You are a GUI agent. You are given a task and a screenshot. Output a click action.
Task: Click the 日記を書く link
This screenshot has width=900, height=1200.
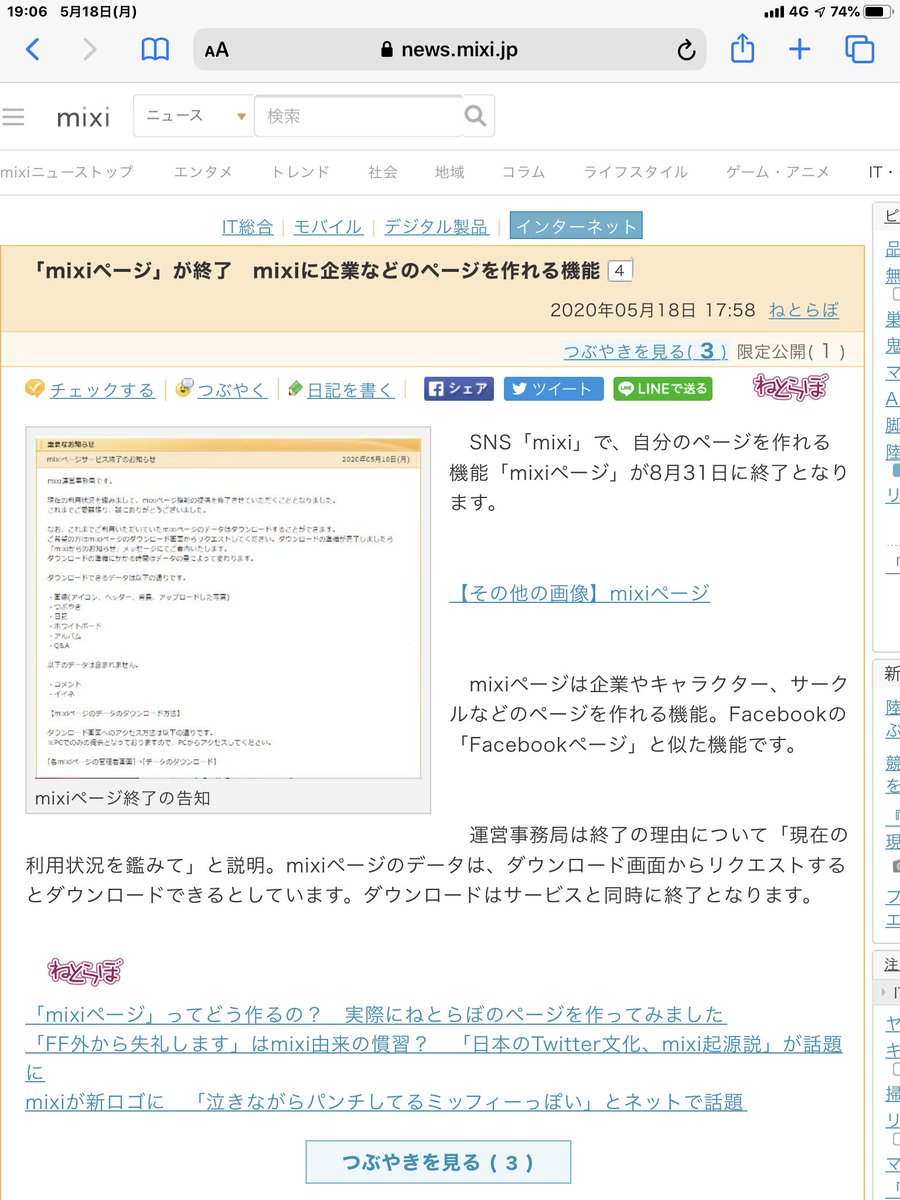coord(350,390)
